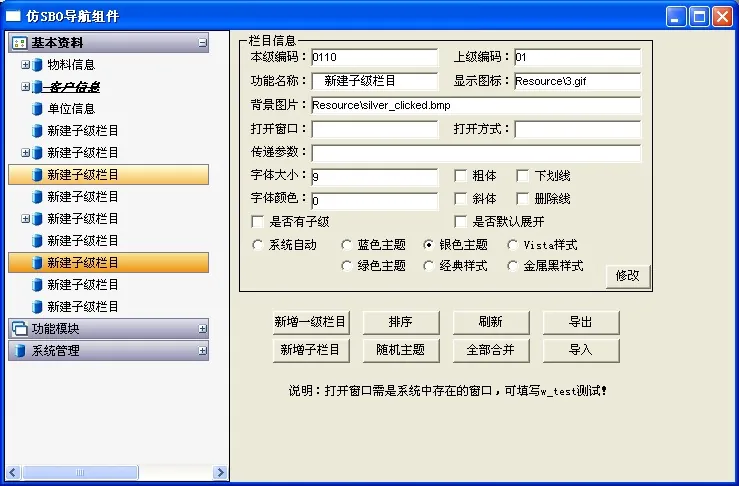The height and width of the screenshot is (486, 739).
Task: Select the 基本资料 navigation group header
Action: click(x=108, y=43)
